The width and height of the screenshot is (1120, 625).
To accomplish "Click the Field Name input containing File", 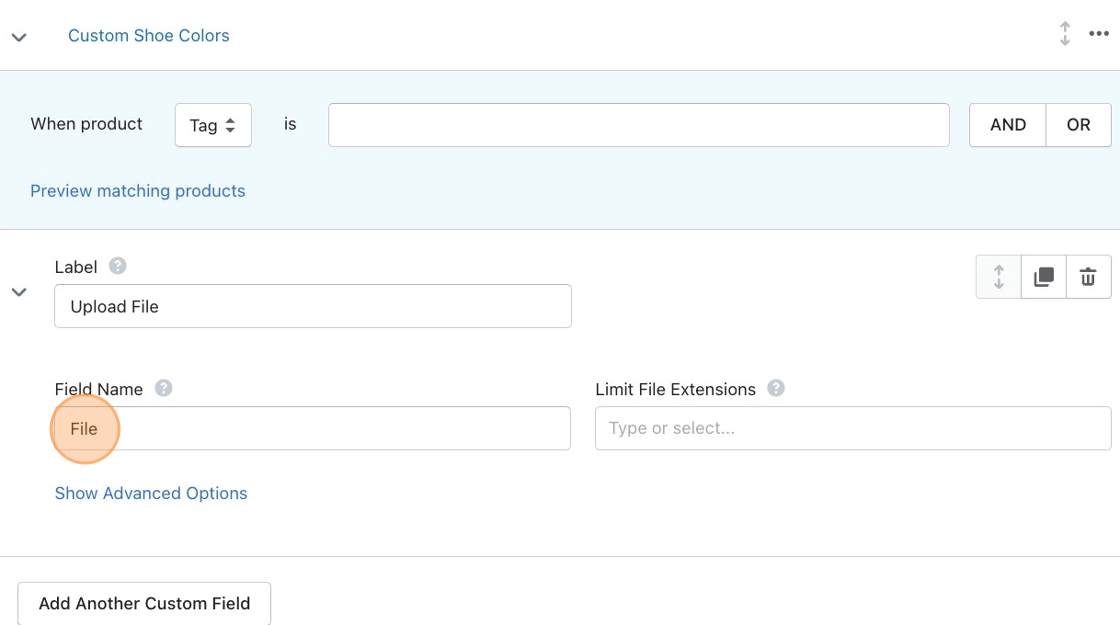I will [x=312, y=428].
